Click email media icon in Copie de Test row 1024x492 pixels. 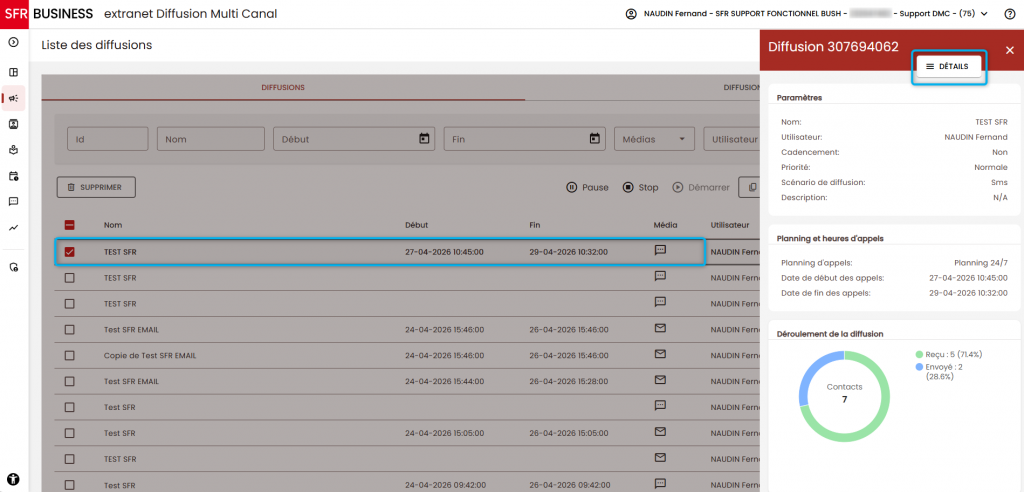pyautogui.click(x=660, y=354)
